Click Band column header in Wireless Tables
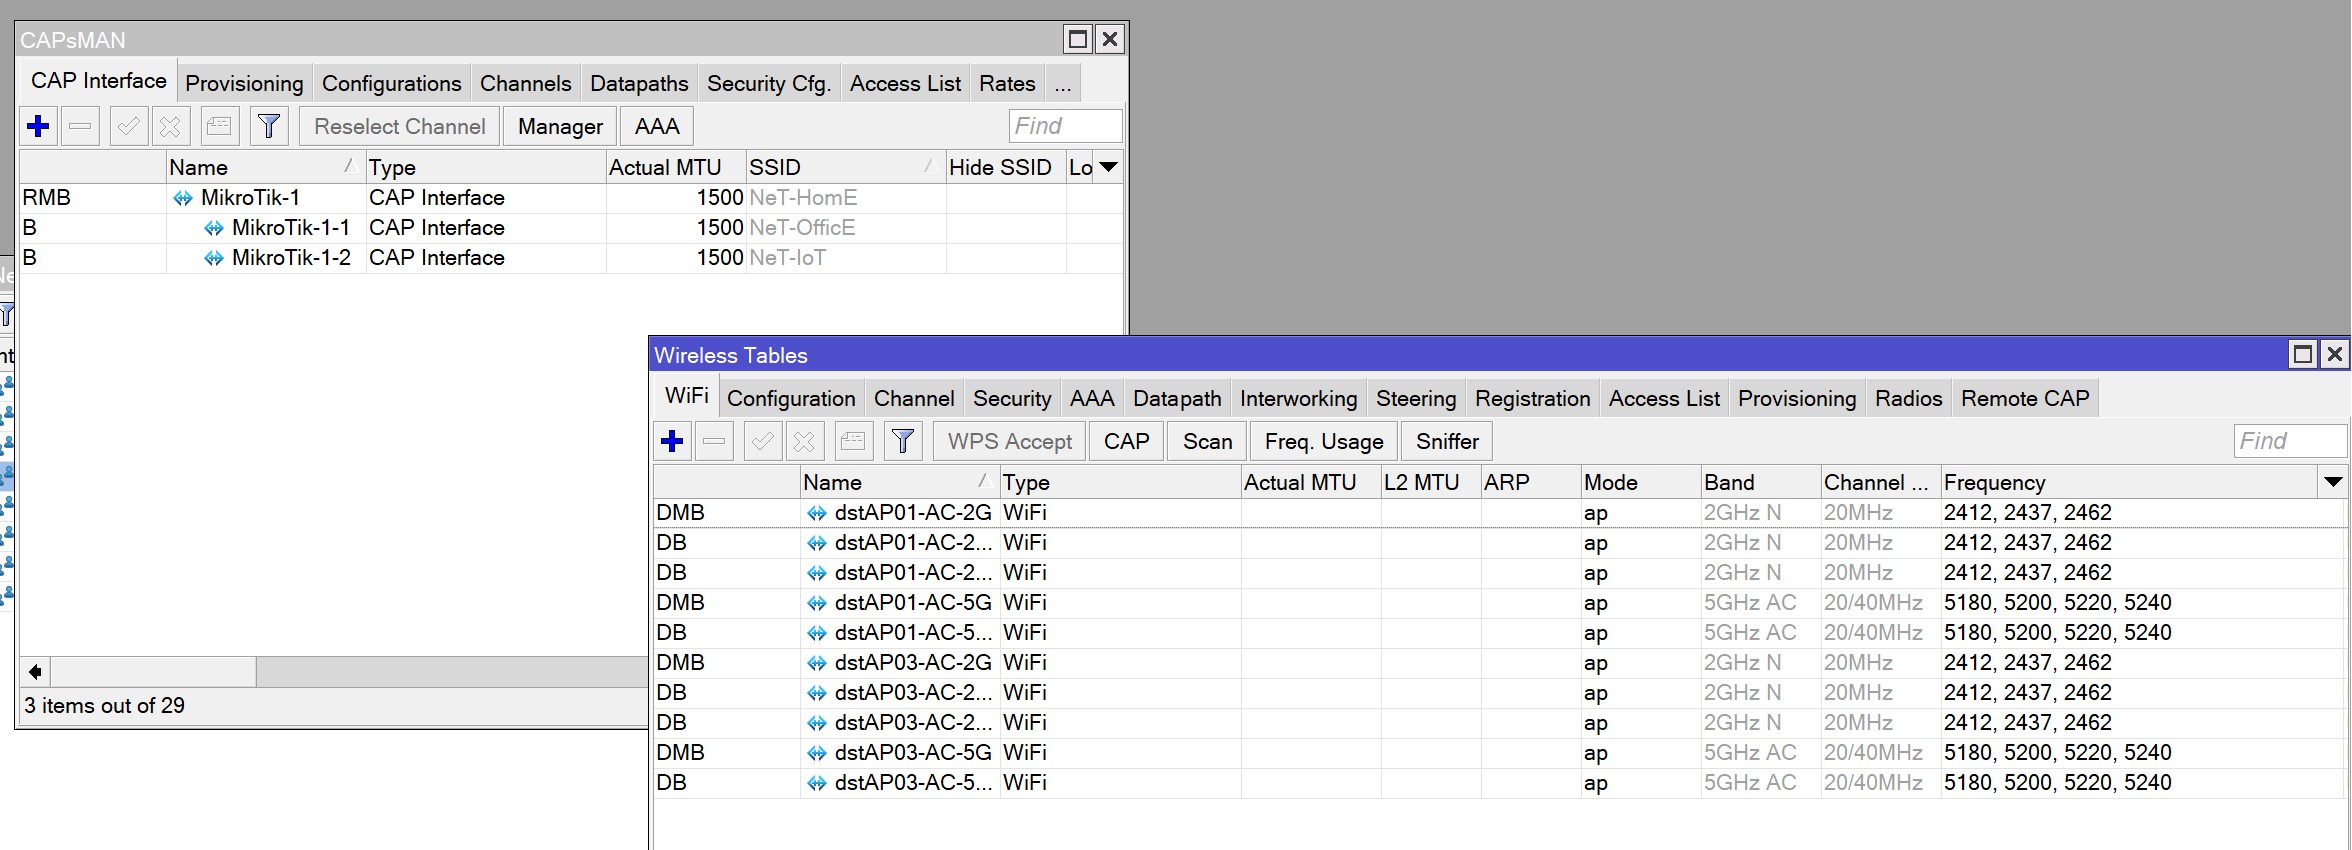 1761,482
